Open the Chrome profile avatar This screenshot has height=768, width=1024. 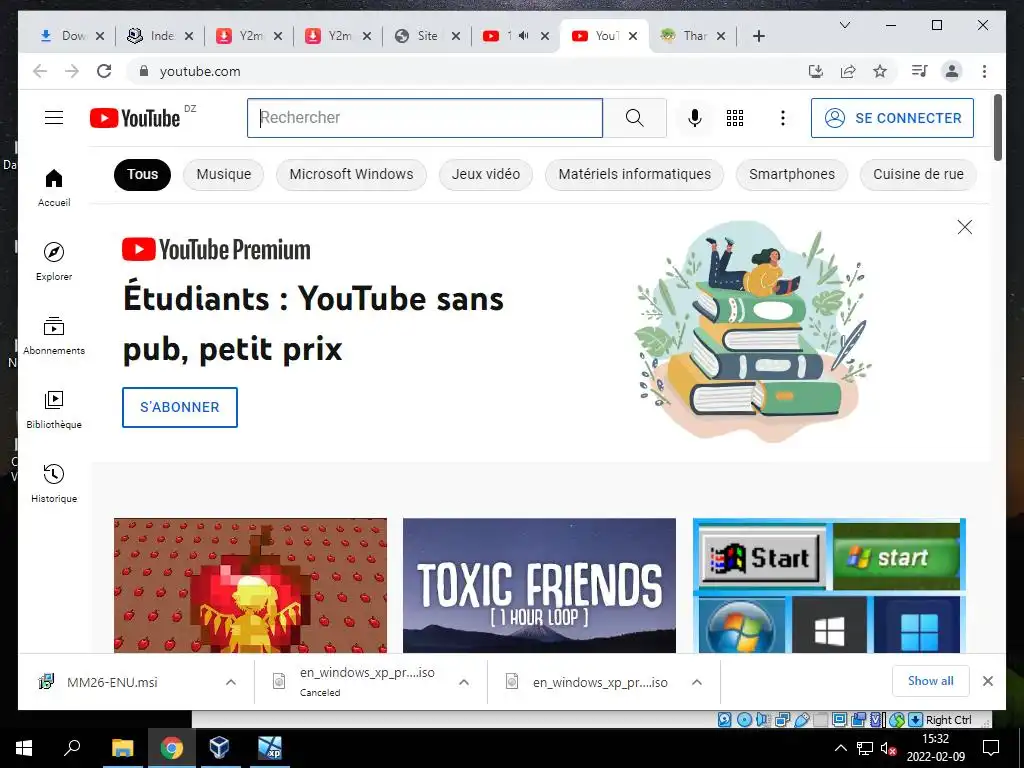coord(952,71)
